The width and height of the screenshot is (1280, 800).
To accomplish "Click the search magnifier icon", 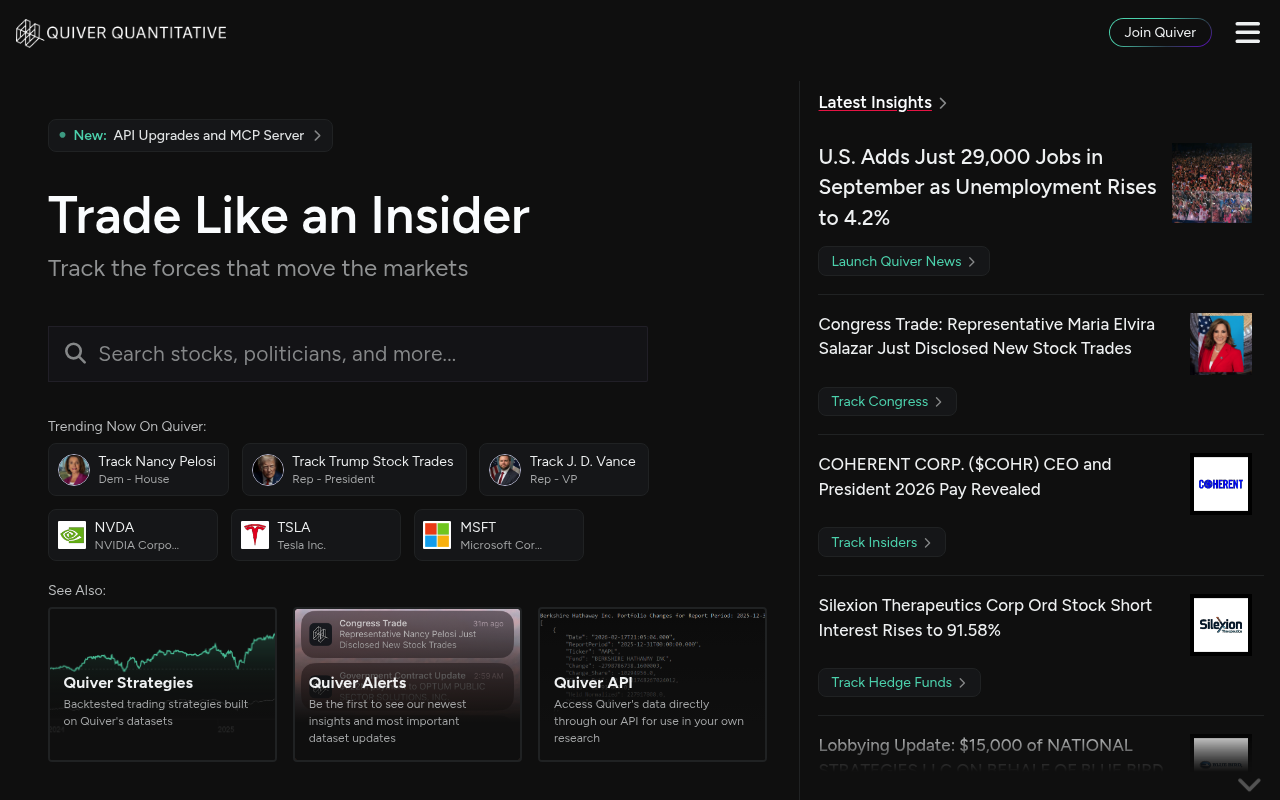I will 75,353.
